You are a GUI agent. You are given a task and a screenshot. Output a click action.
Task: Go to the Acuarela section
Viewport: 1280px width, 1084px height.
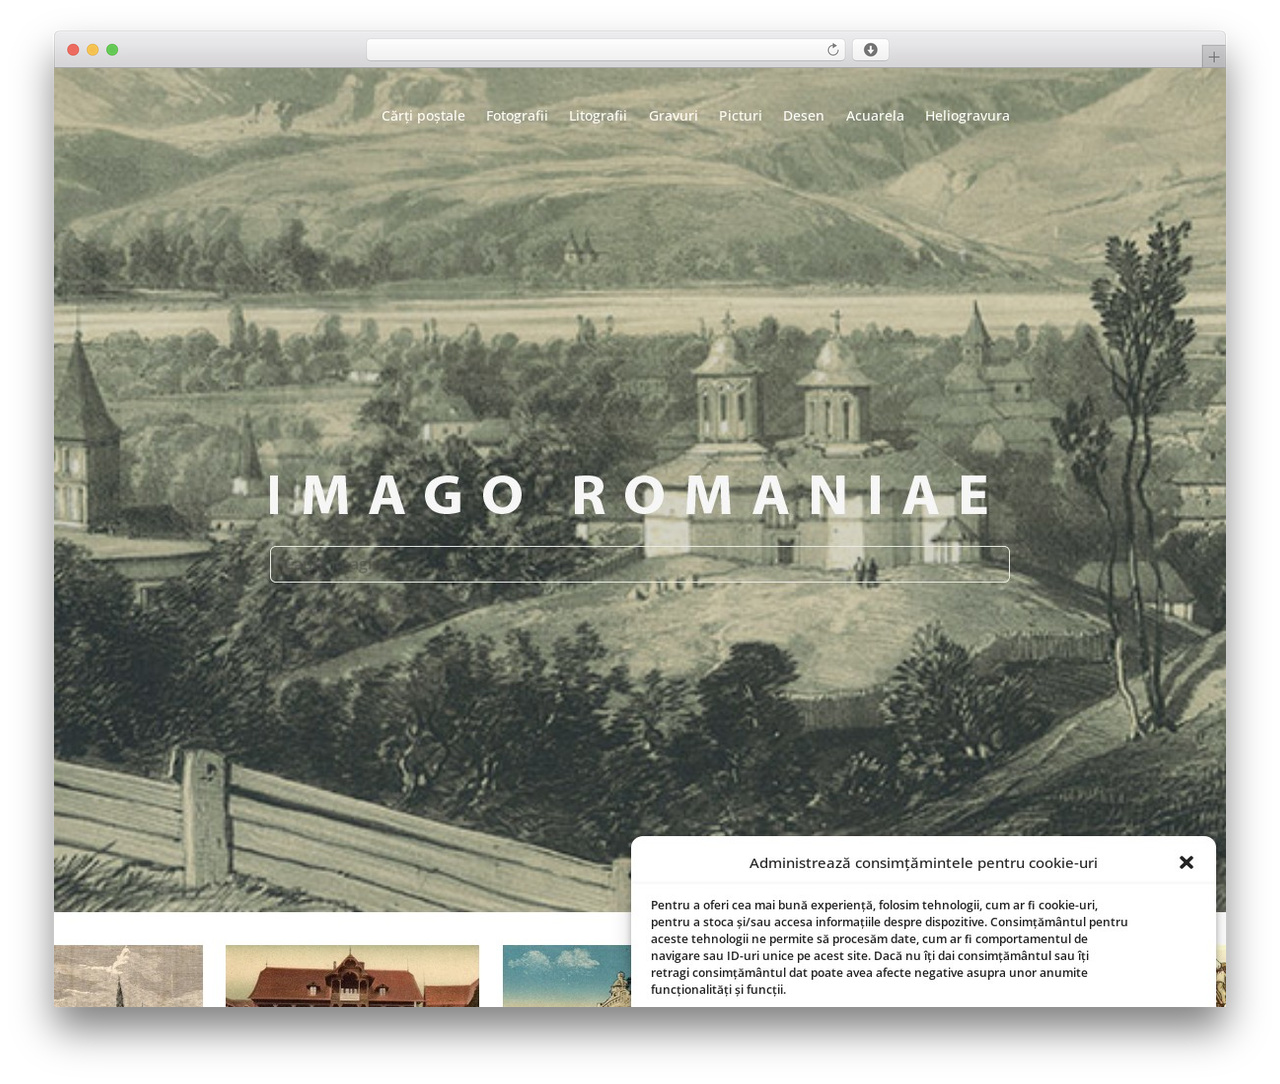(x=875, y=116)
